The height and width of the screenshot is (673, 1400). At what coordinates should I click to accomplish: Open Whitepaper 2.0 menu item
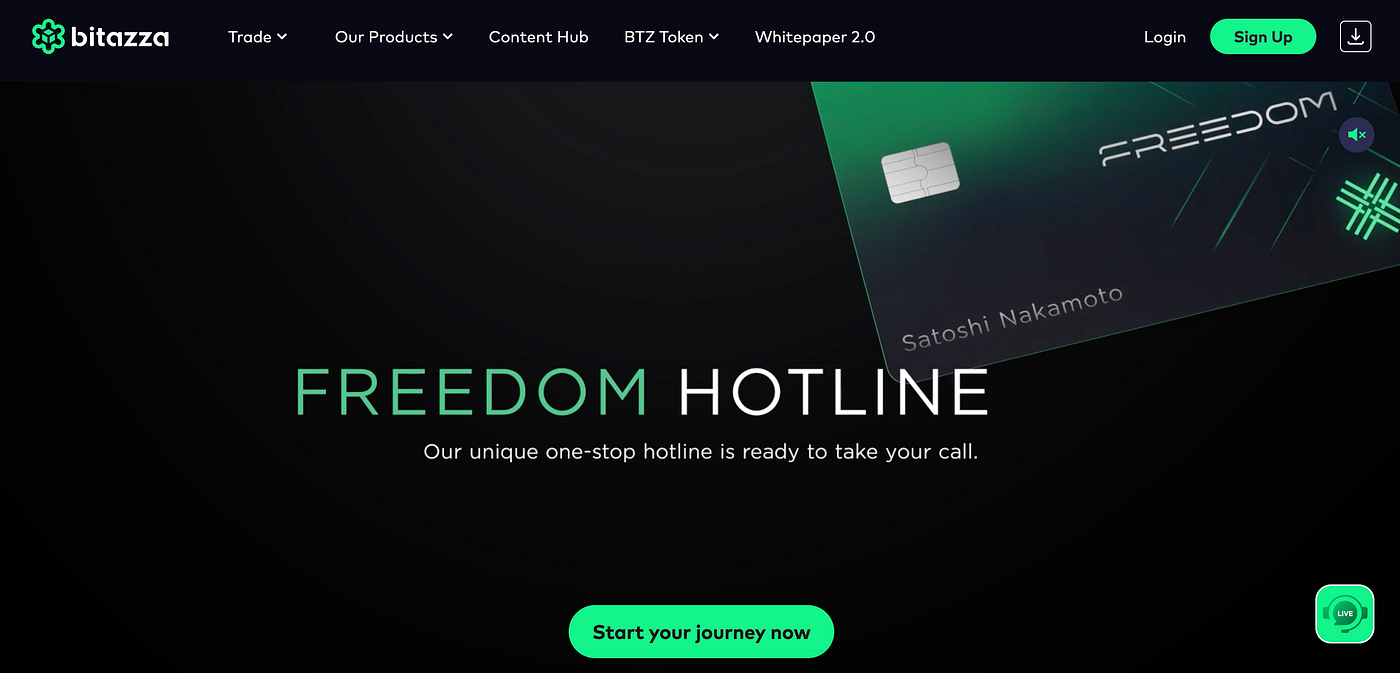tap(815, 37)
